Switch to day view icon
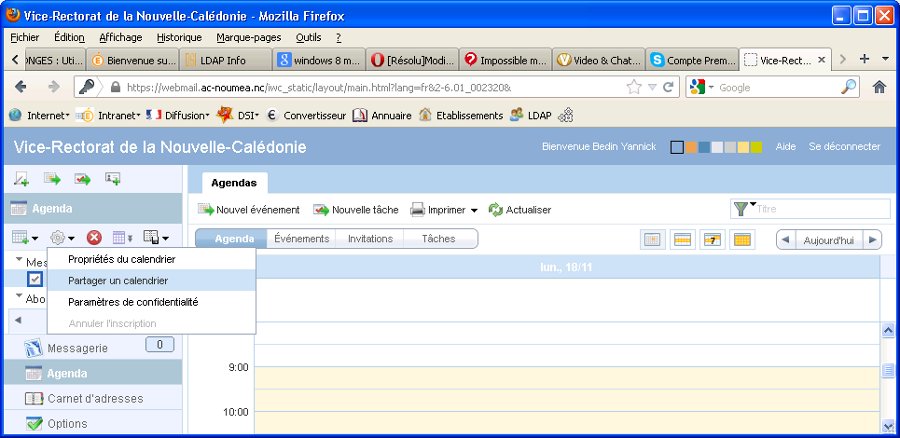 pos(651,239)
